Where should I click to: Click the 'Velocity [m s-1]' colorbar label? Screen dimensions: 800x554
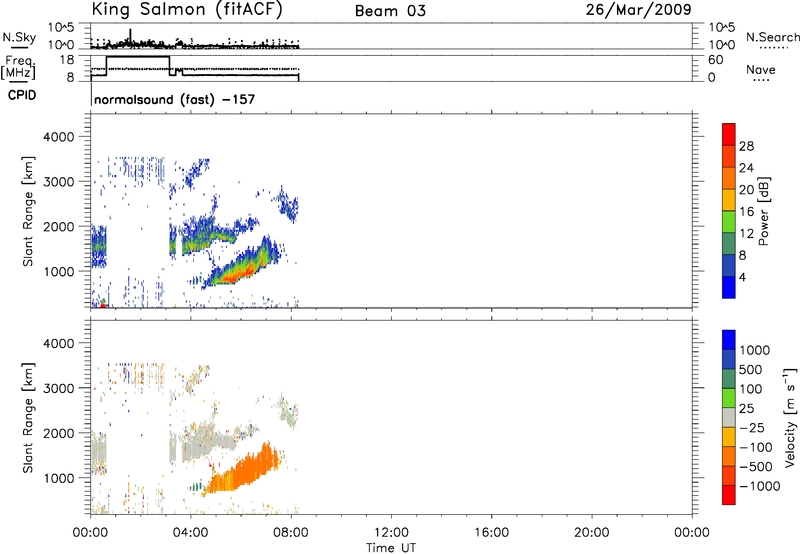pyautogui.click(x=790, y=417)
